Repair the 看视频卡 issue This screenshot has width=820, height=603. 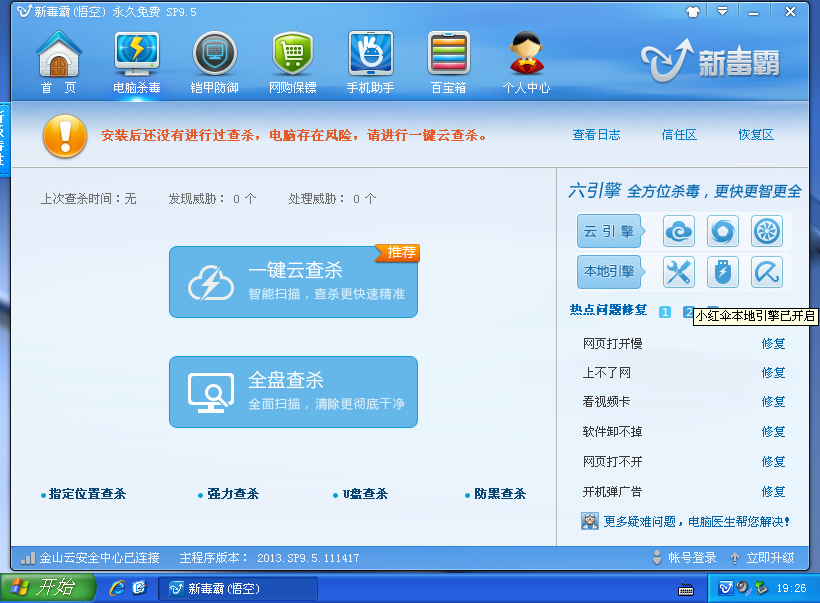[x=773, y=402]
